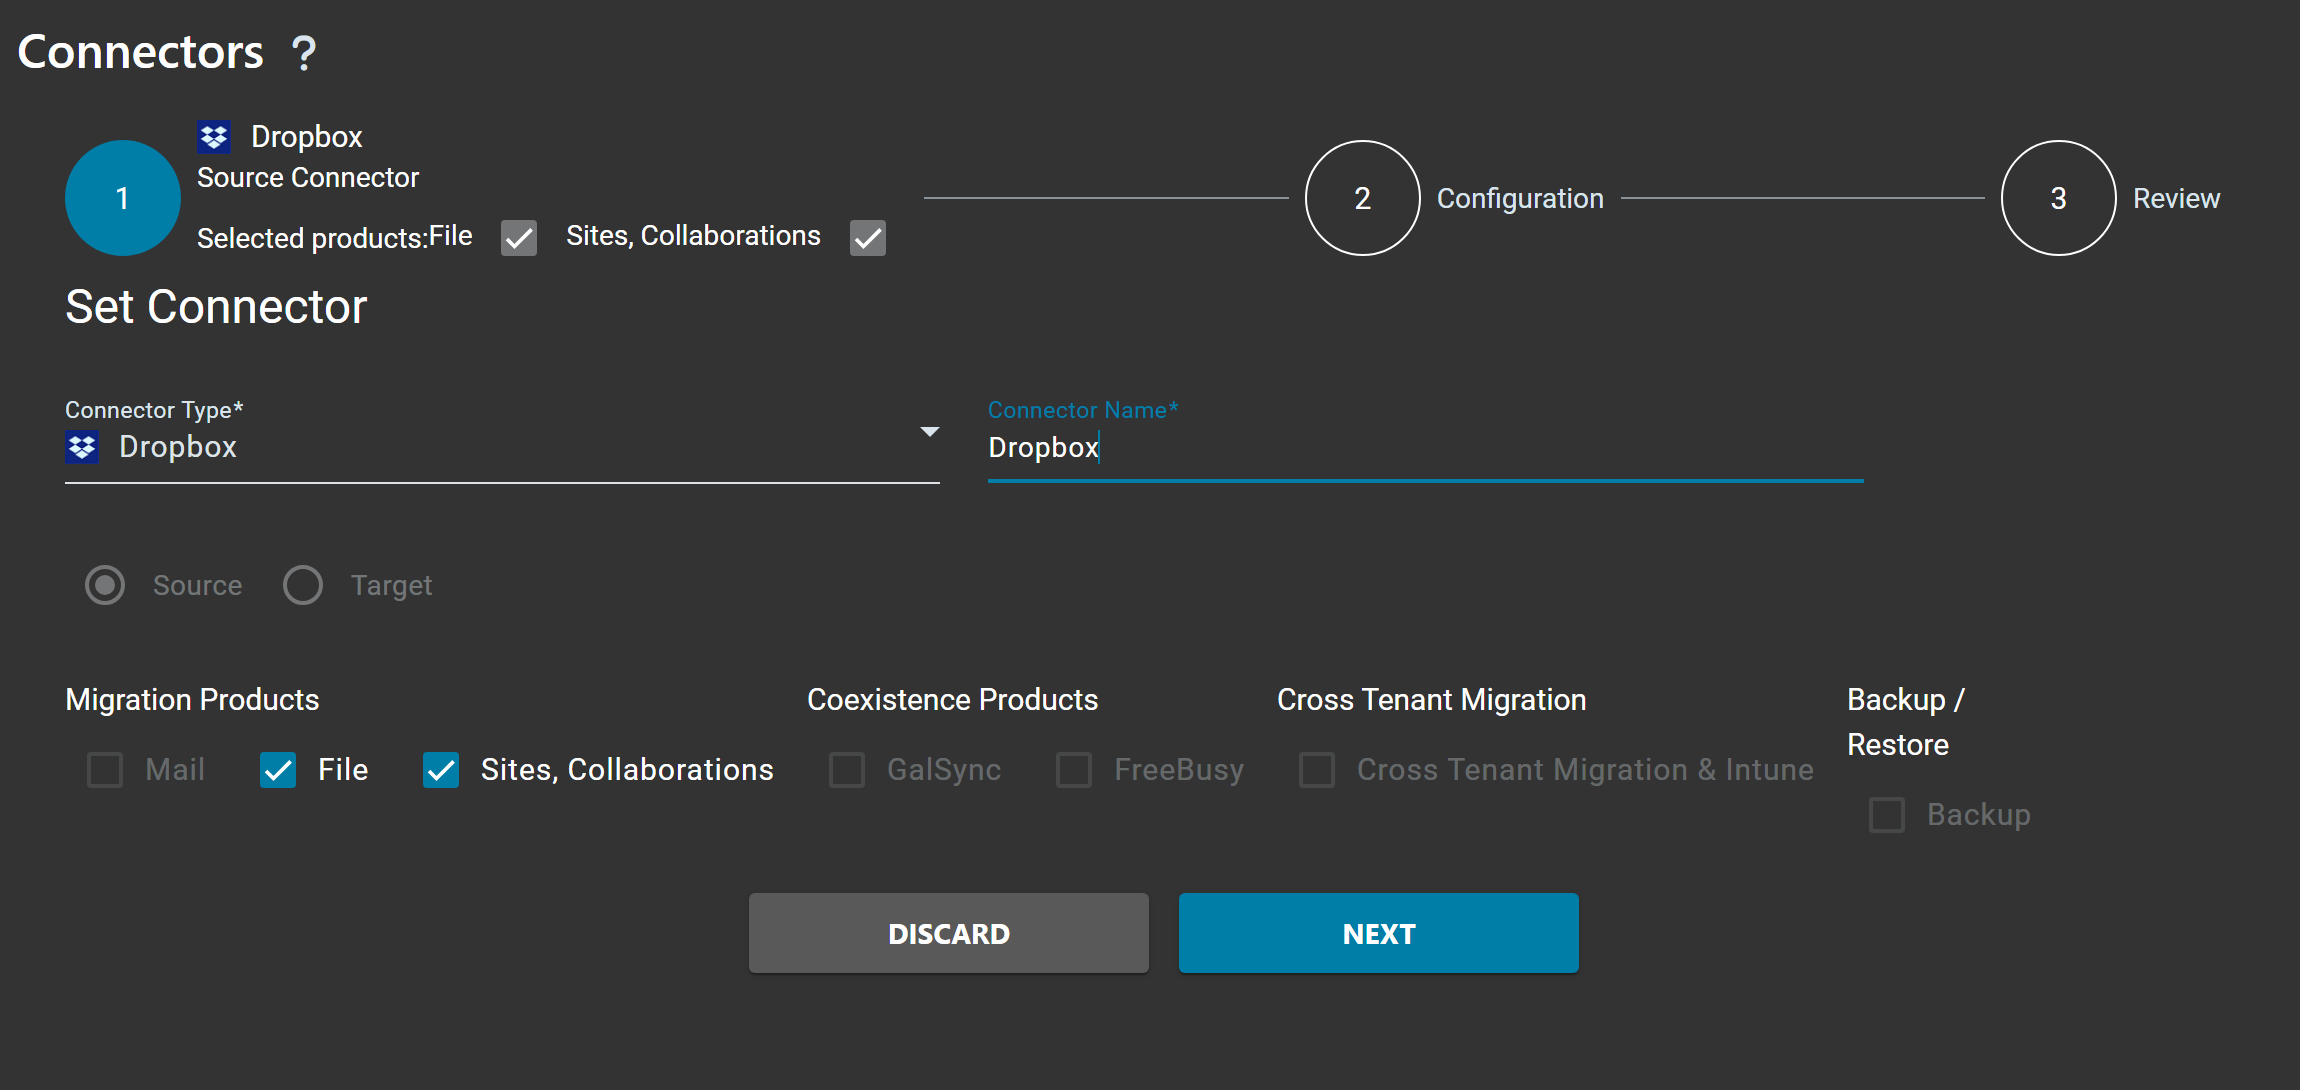
Task: Click the Migration Products heading
Action: 192,700
